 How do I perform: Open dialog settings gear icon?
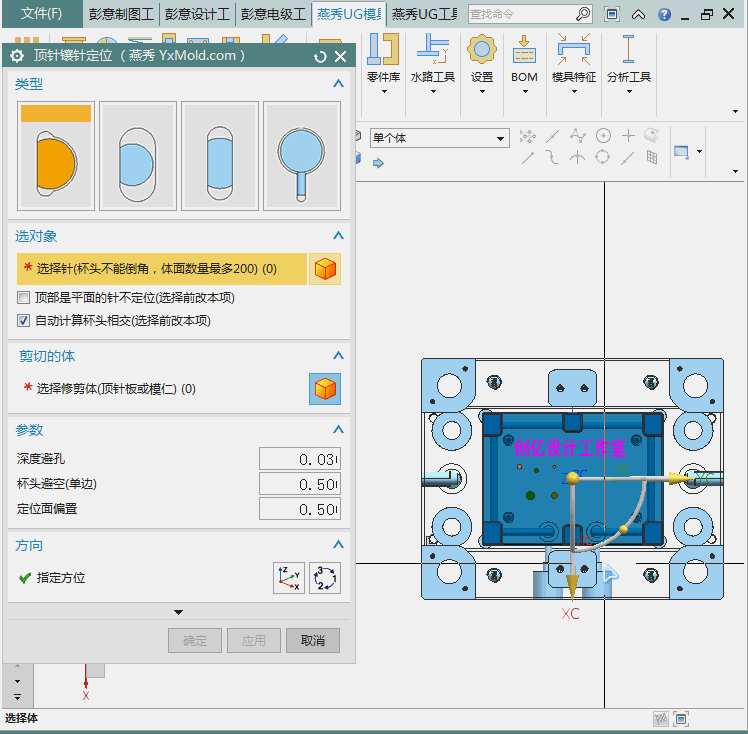pos(17,56)
